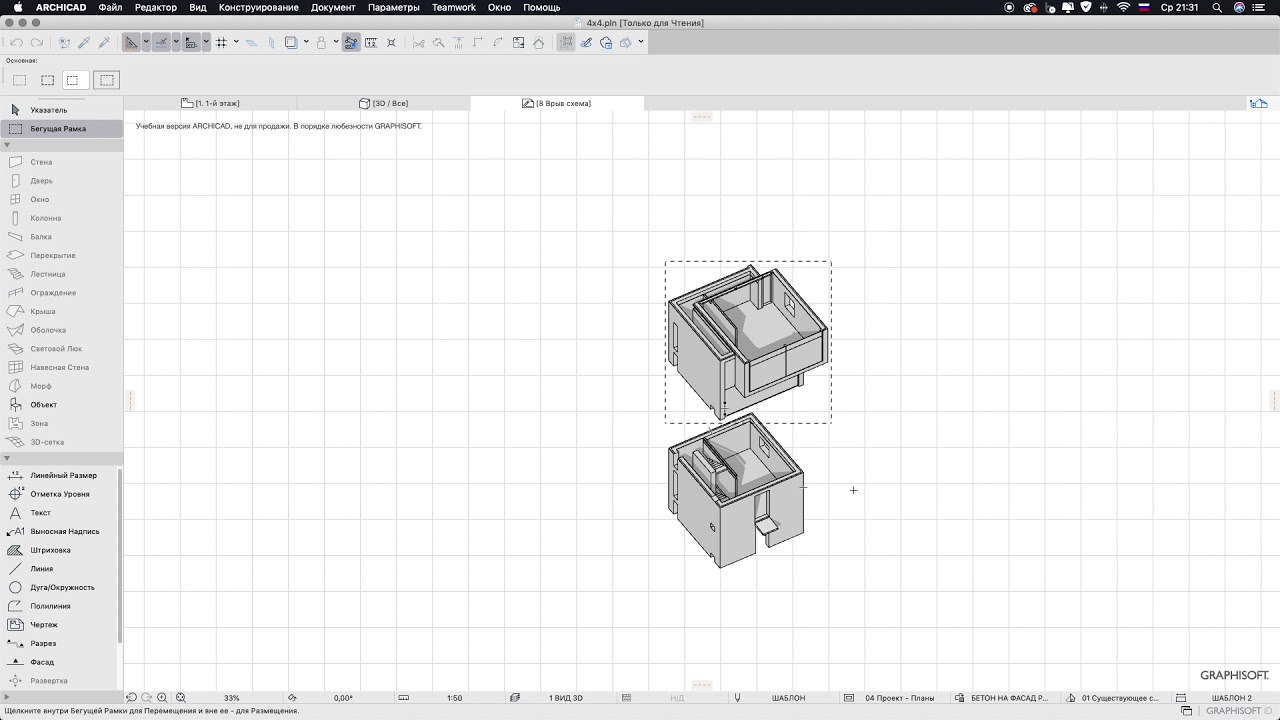Screen dimensions: 1280x720
Task: Open grid snap options dropdown arrow
Action: coord(236,43)
